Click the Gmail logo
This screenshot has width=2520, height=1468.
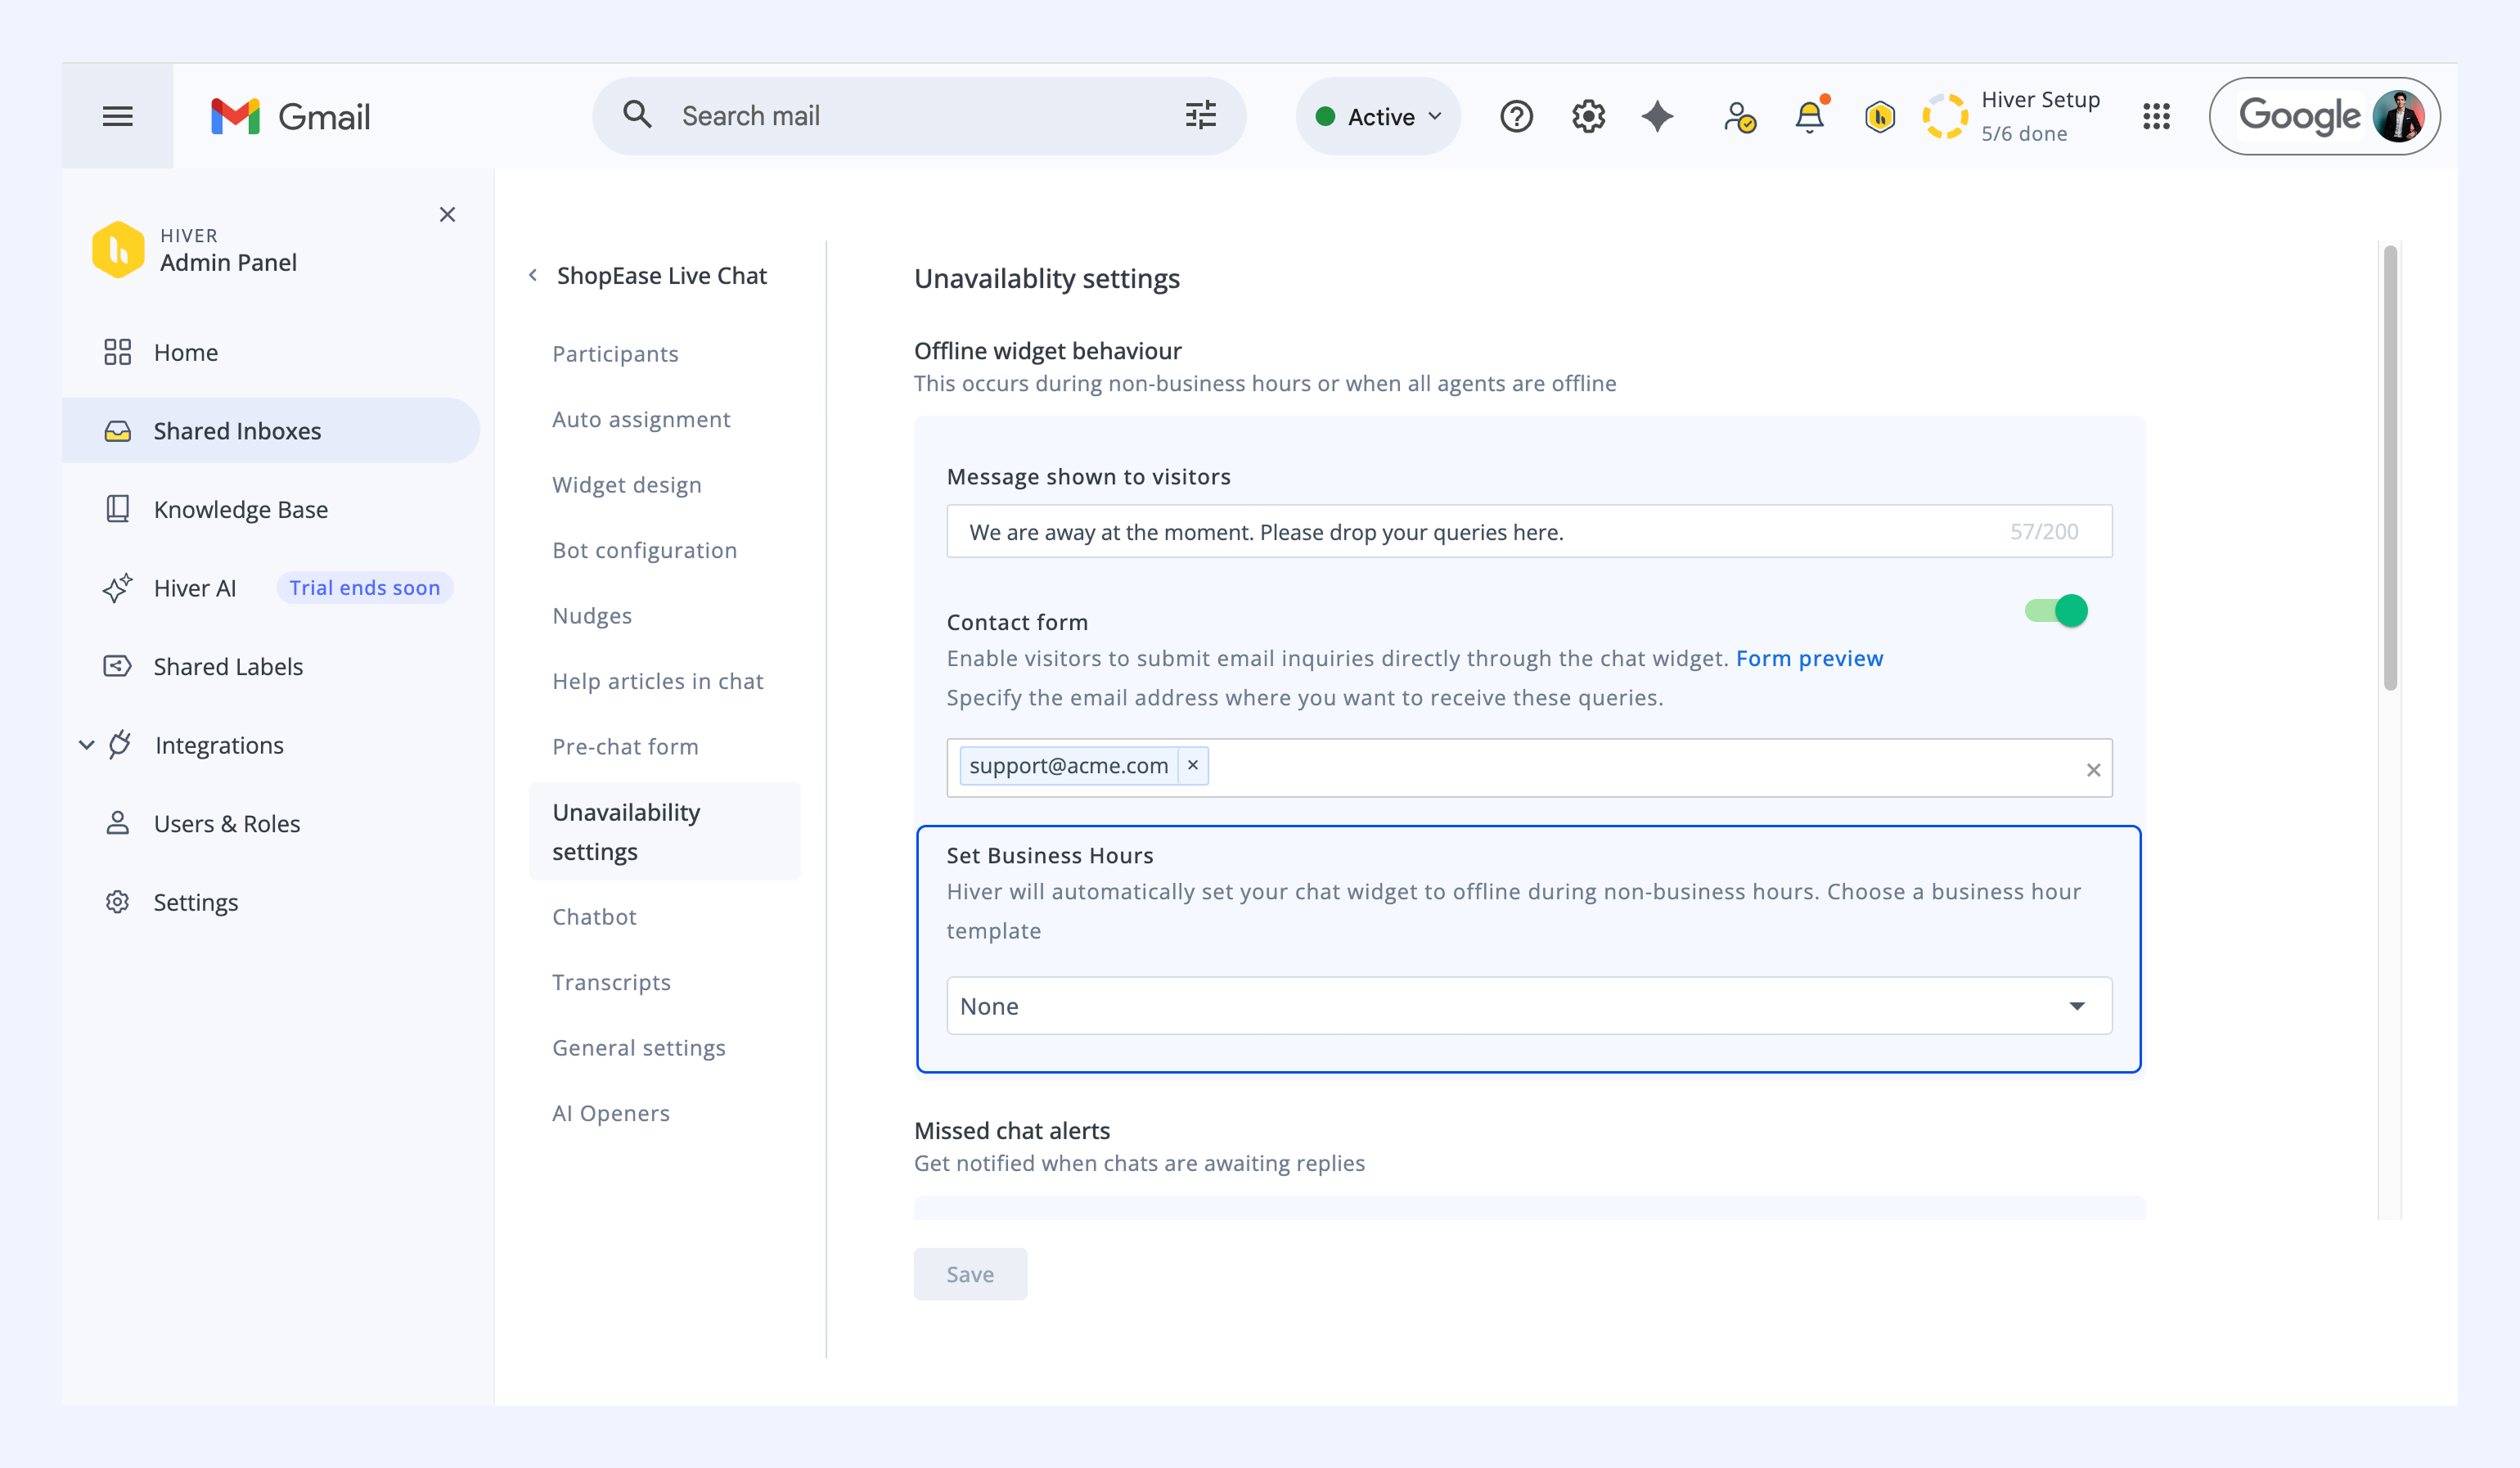[290, 116]
